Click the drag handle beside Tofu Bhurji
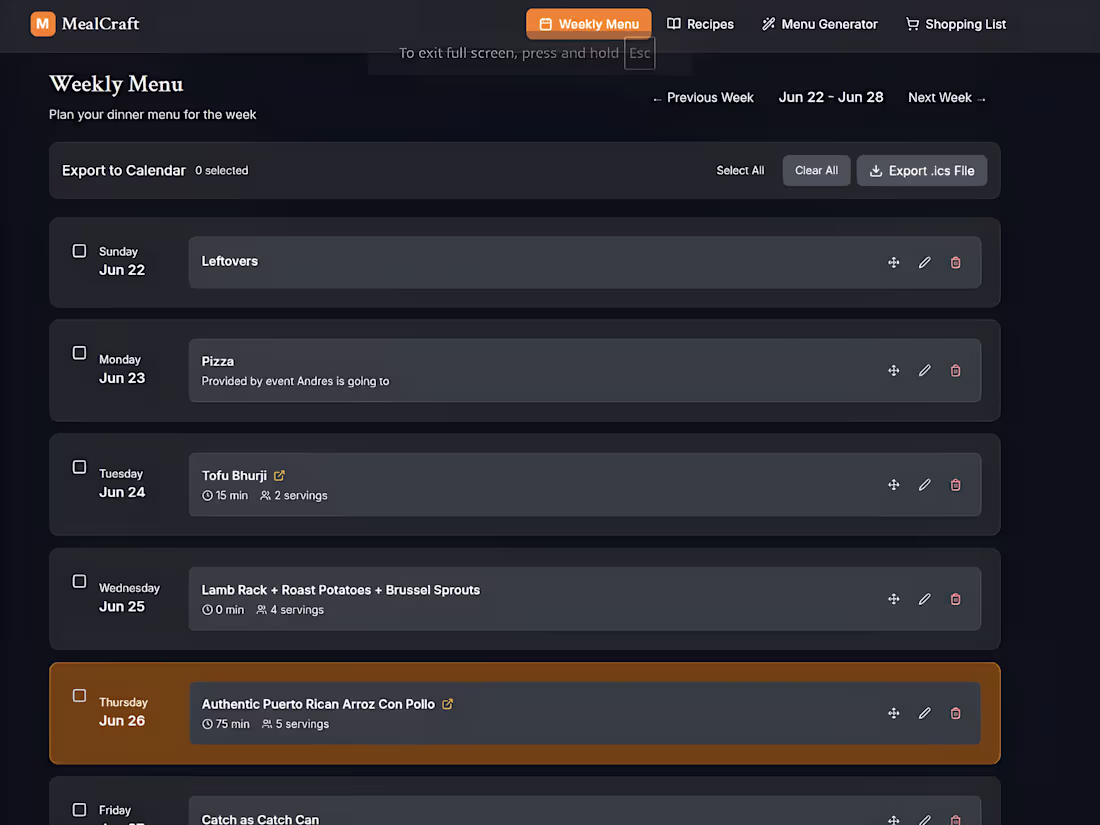This screenshot has height=825, width=1100. pyautogui.click(x=893, y=484)
